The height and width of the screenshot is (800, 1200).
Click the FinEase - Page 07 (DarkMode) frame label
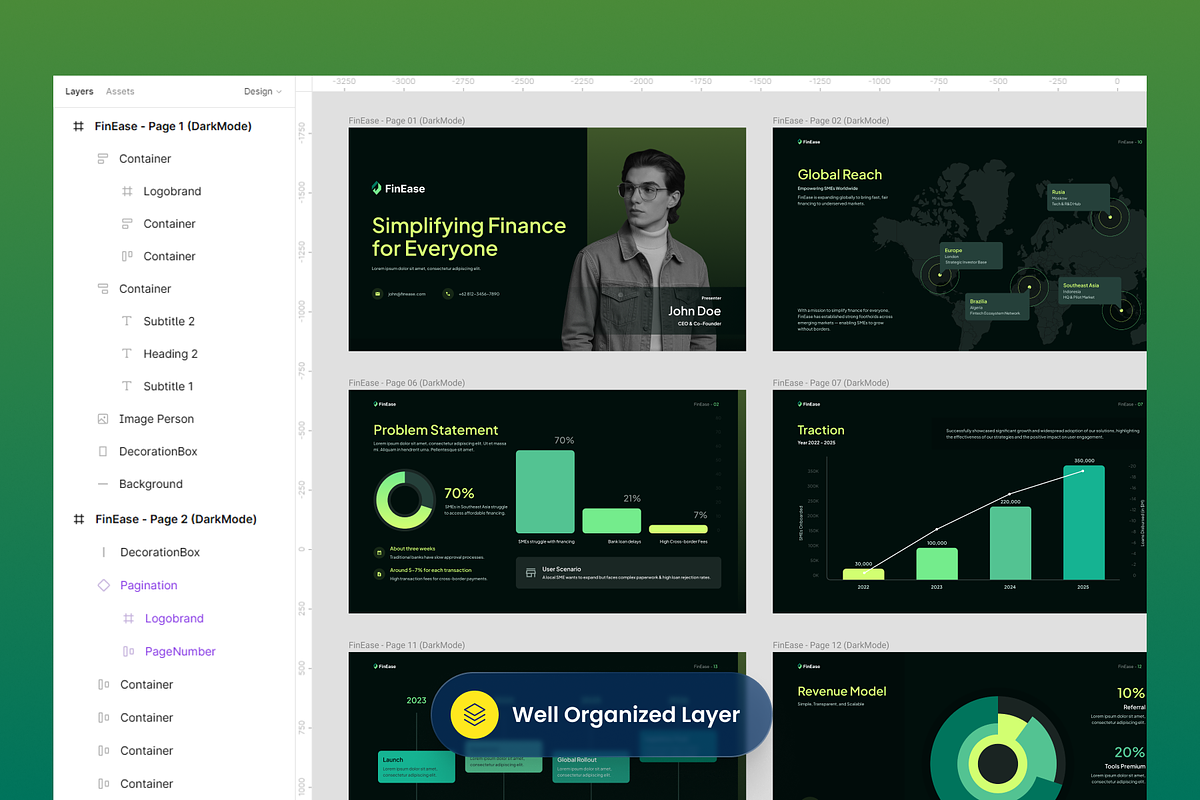point(831,383)
